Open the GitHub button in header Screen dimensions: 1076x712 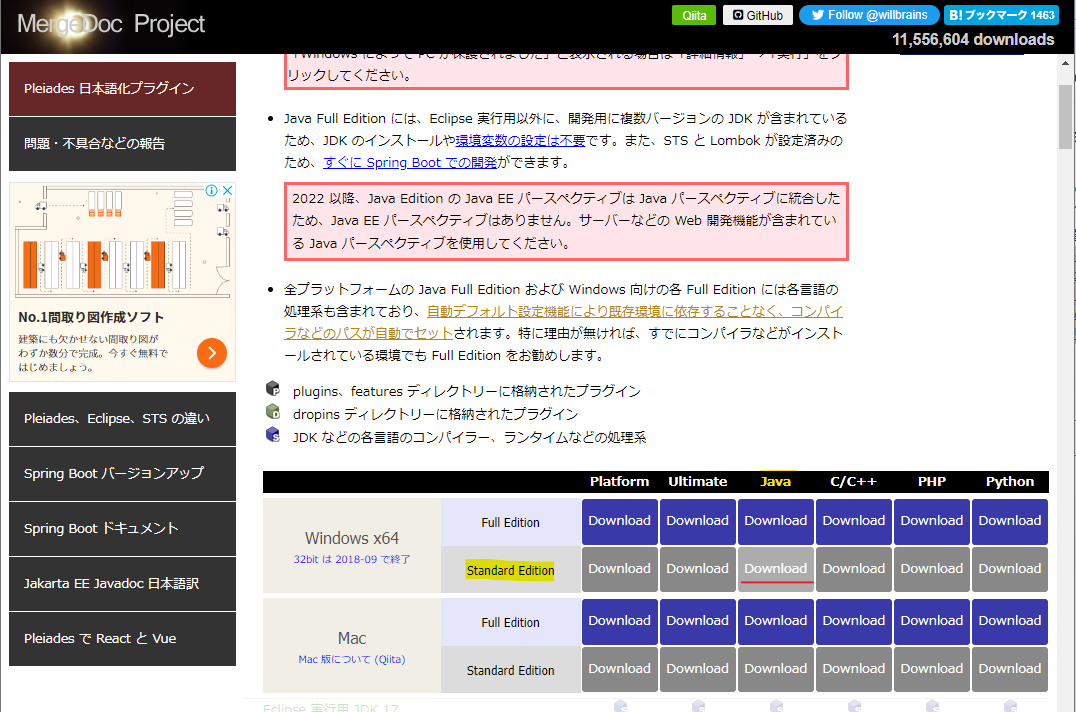pos(758,15)
